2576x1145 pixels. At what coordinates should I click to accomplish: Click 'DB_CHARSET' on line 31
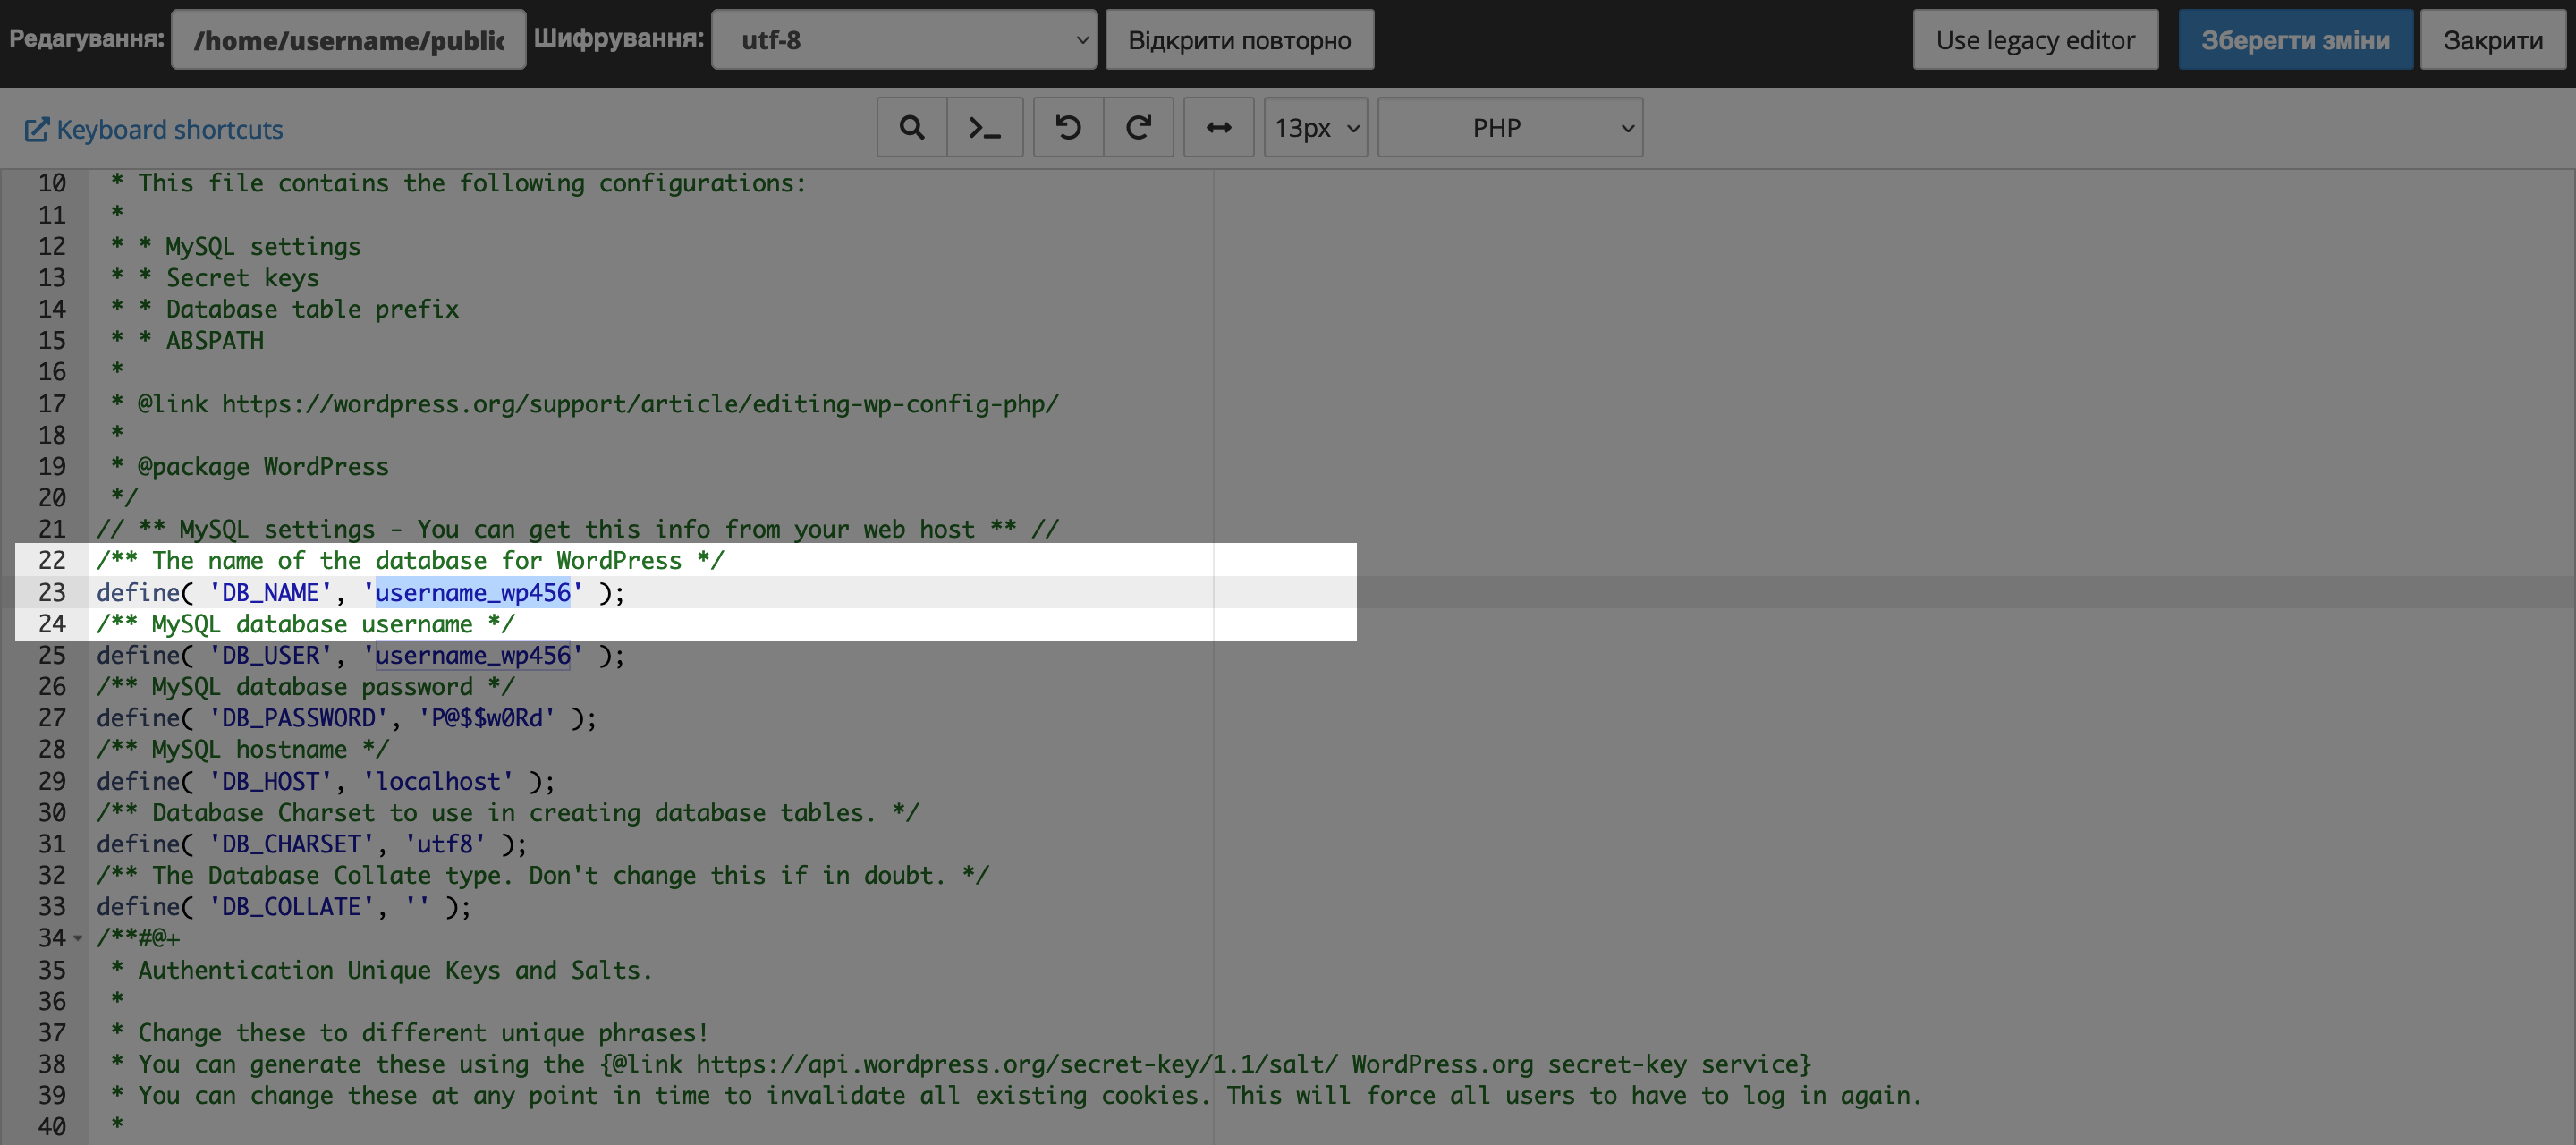coord(291,844)
